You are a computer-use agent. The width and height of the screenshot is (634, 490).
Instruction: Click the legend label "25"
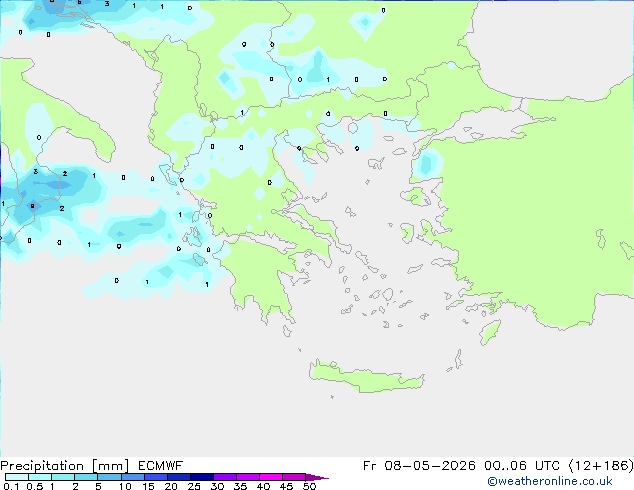point(194,486)
